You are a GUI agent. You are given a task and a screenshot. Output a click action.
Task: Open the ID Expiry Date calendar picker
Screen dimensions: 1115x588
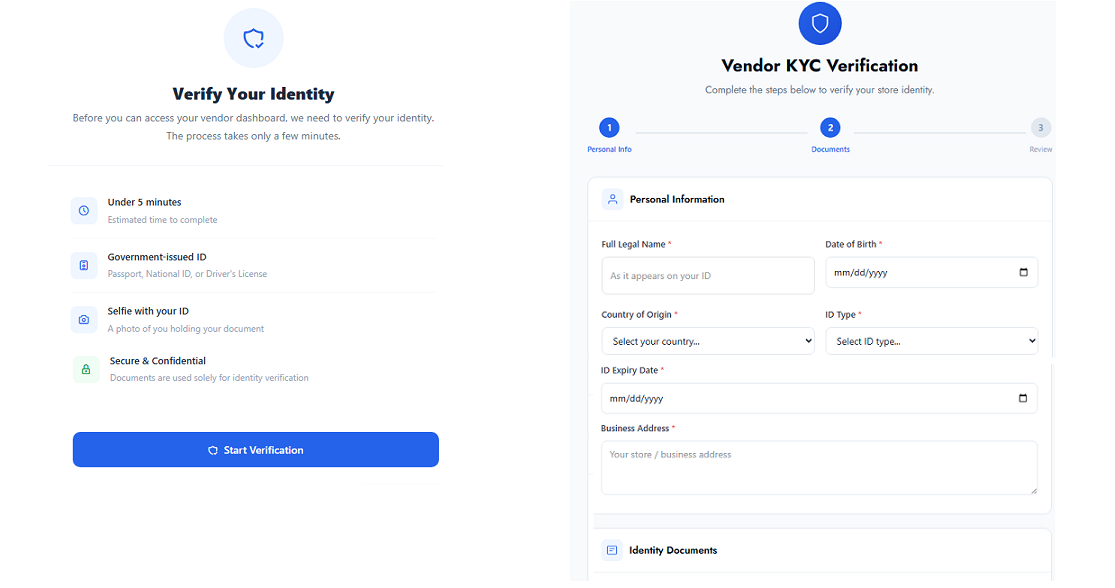(x=1022, y=398)
